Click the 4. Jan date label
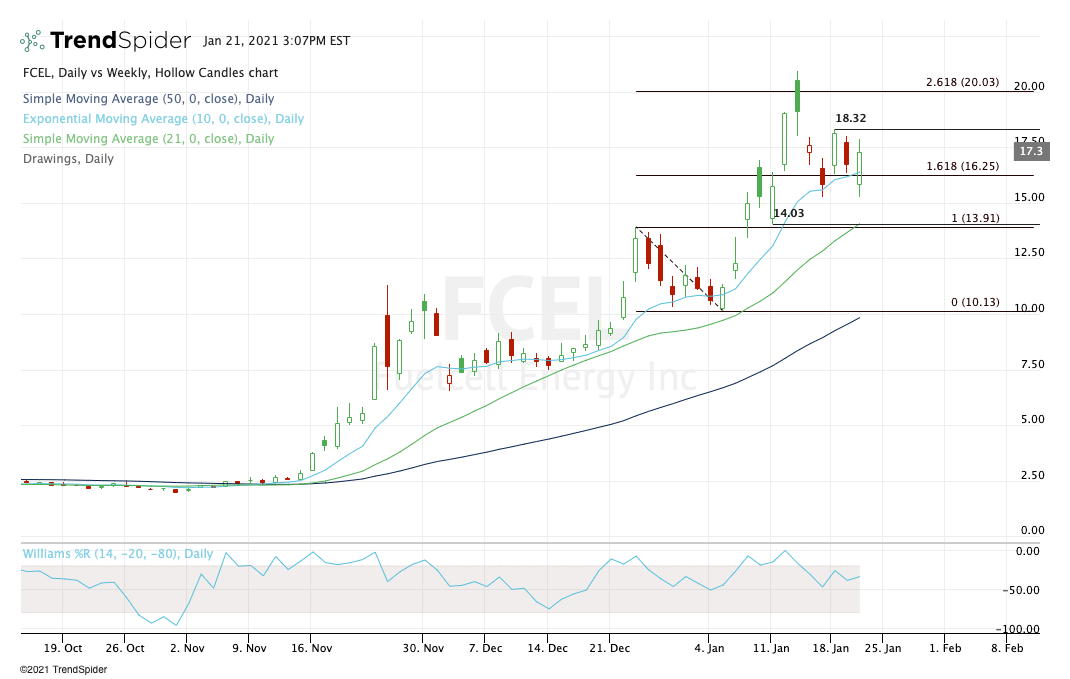Image resolution: width=1070 pixels, height=679 pixels. click(x=709, y=648)
